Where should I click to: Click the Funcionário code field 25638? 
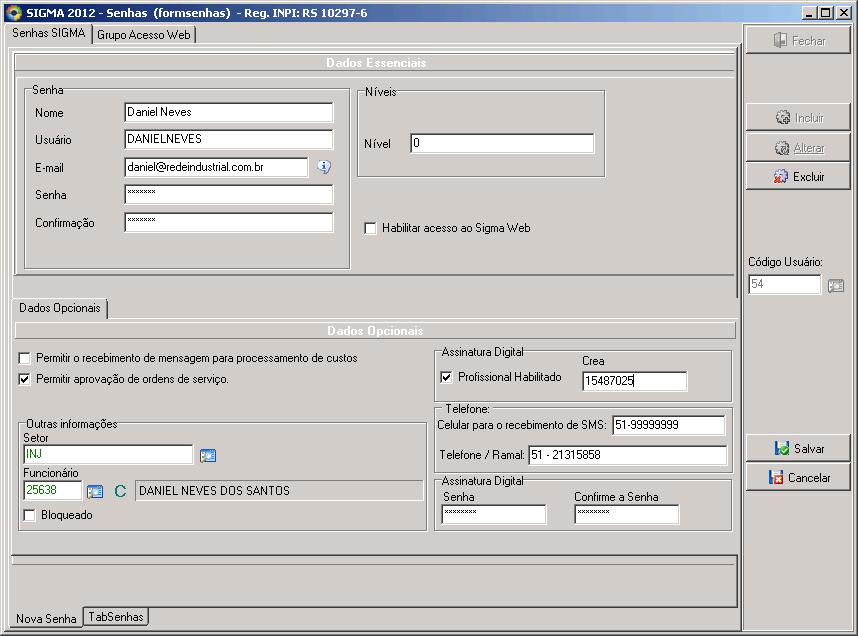pos(53,490)
